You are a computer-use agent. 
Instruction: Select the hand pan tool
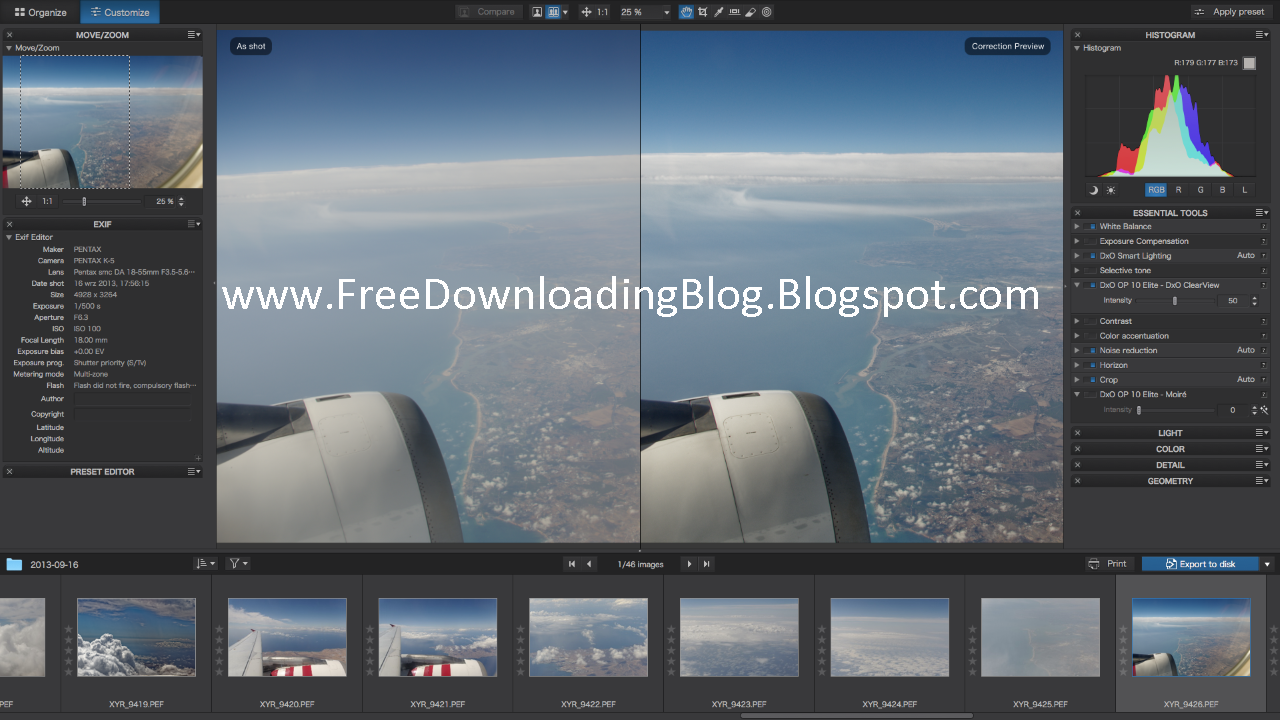coord(686,12)
